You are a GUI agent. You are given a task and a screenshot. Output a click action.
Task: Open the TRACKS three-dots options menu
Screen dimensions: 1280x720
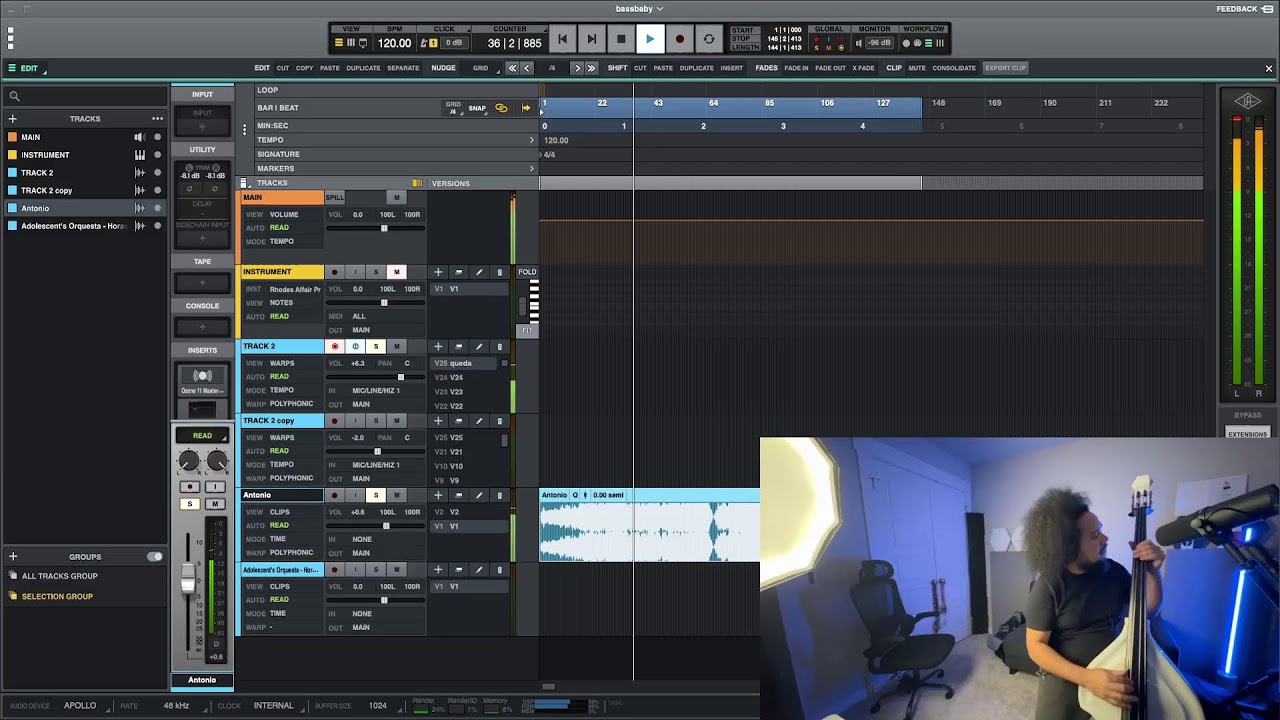[x=157, y=119]
